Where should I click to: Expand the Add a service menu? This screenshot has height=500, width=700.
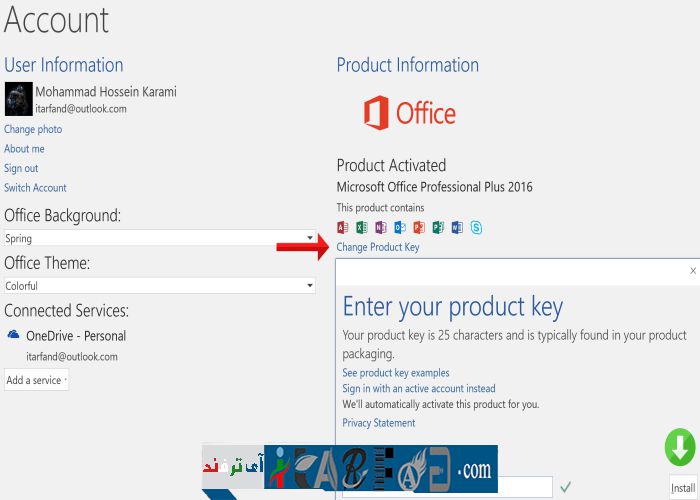point(37,380)
